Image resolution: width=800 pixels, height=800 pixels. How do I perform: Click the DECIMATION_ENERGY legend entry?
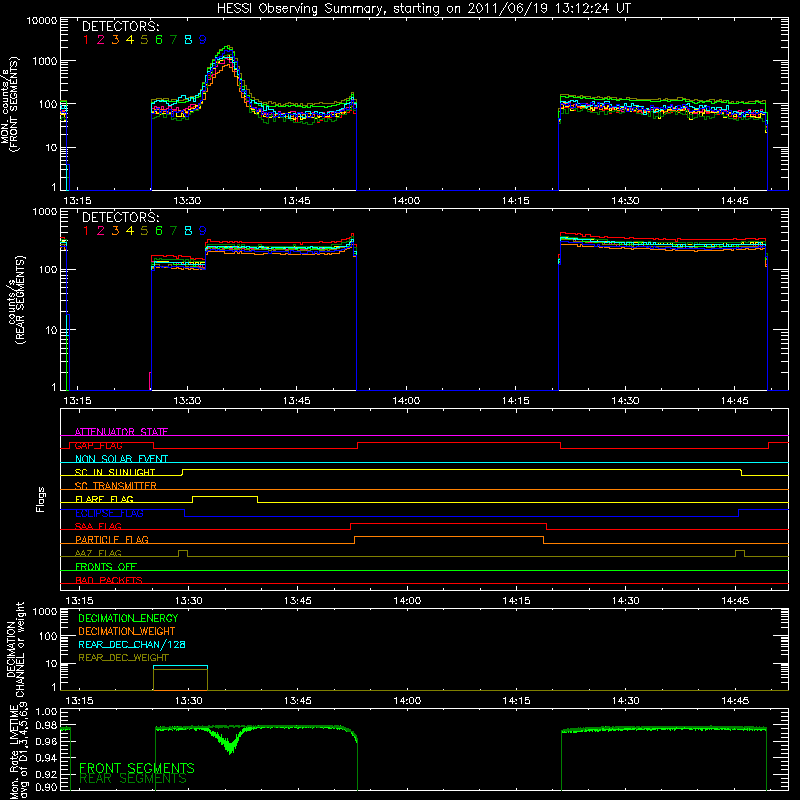coord(128,618)
